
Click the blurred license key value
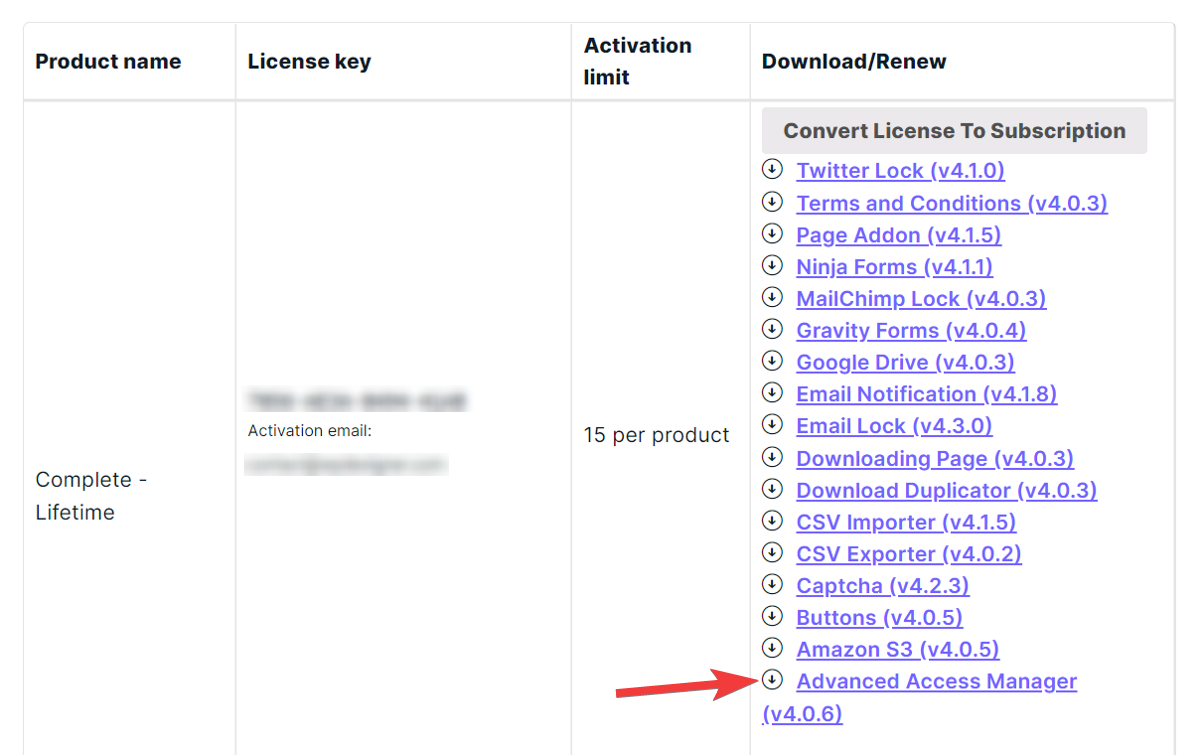coord(356,401)
